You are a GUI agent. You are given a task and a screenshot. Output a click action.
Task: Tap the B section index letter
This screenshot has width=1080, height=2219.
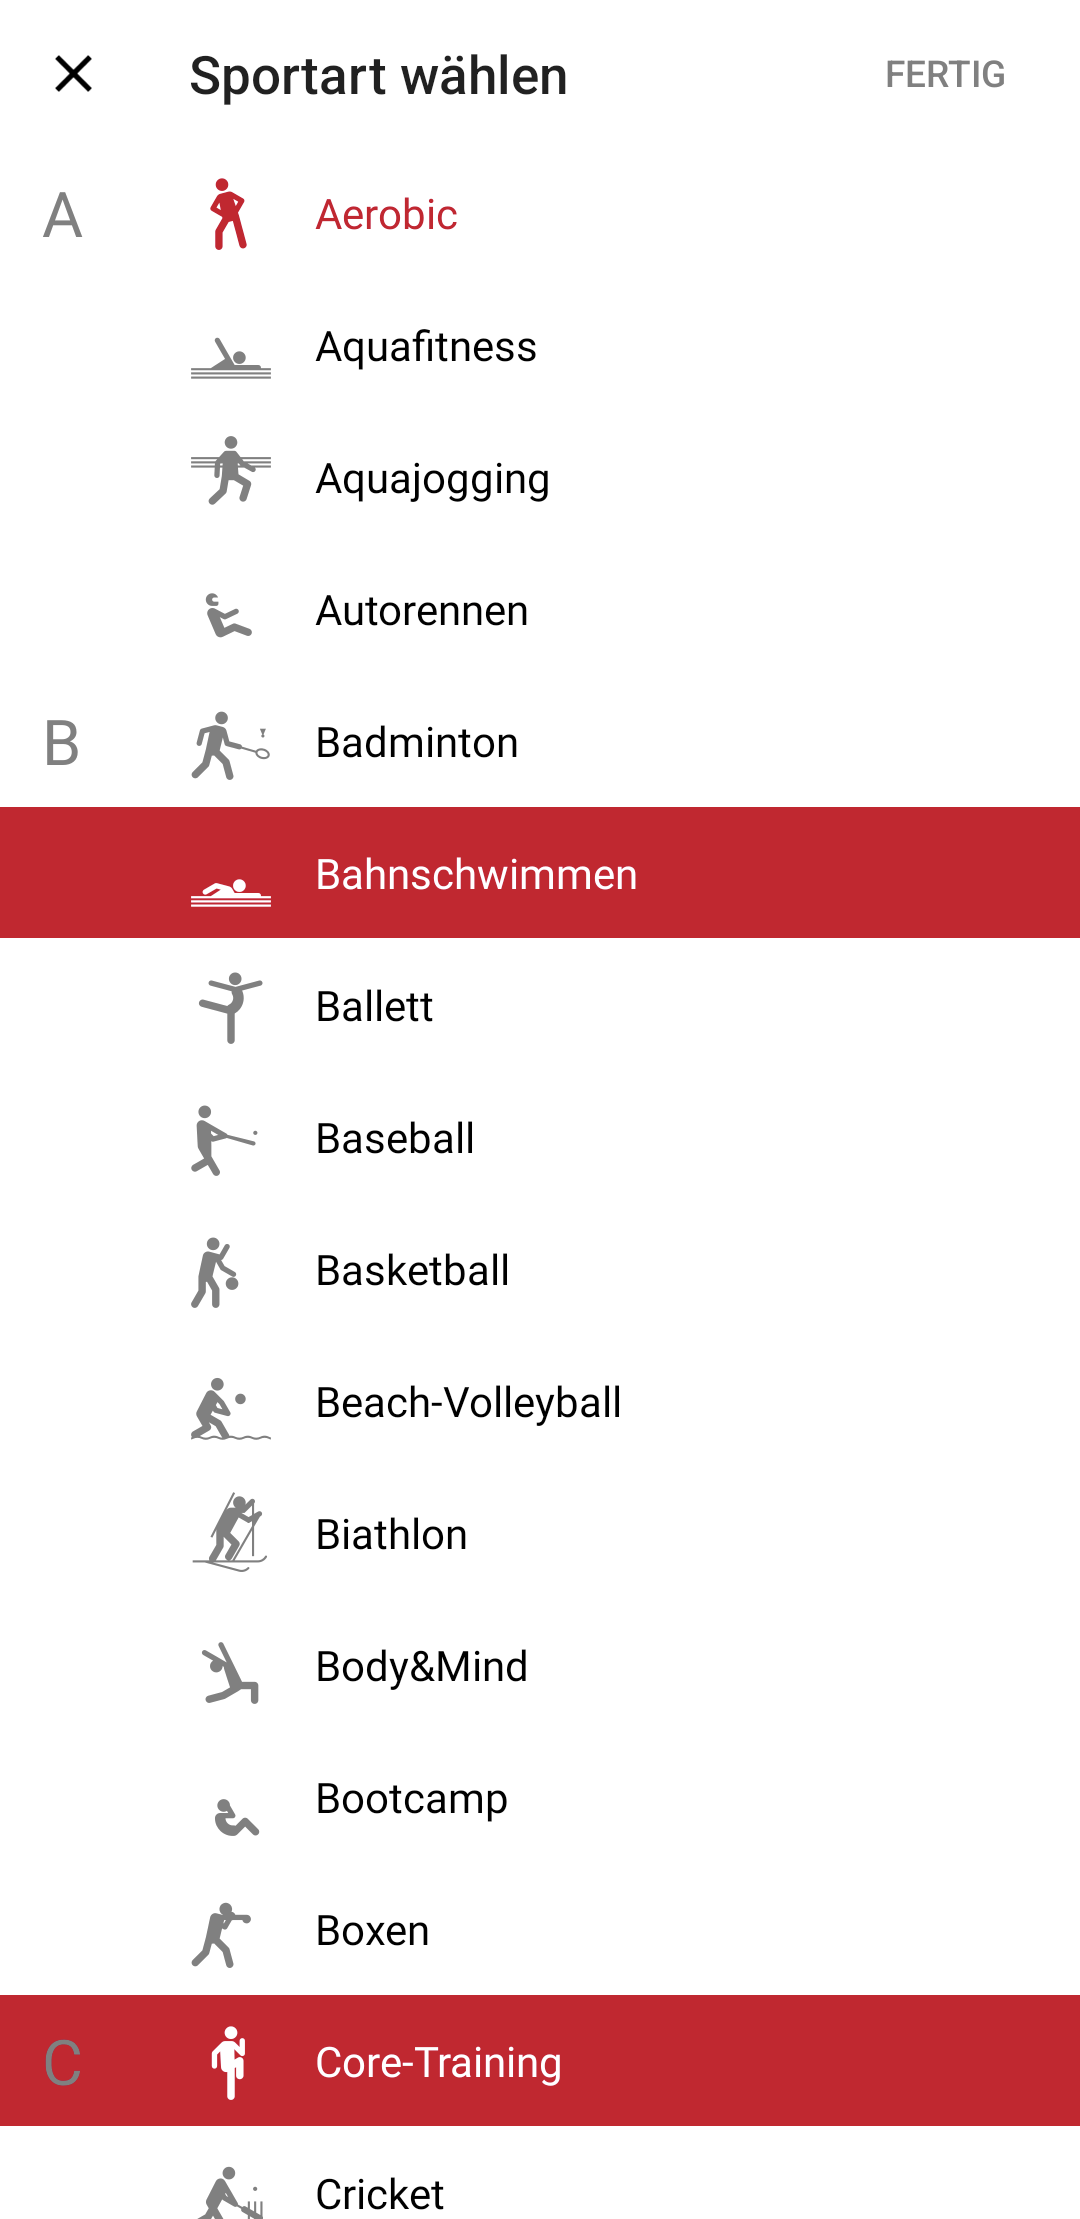62,743
